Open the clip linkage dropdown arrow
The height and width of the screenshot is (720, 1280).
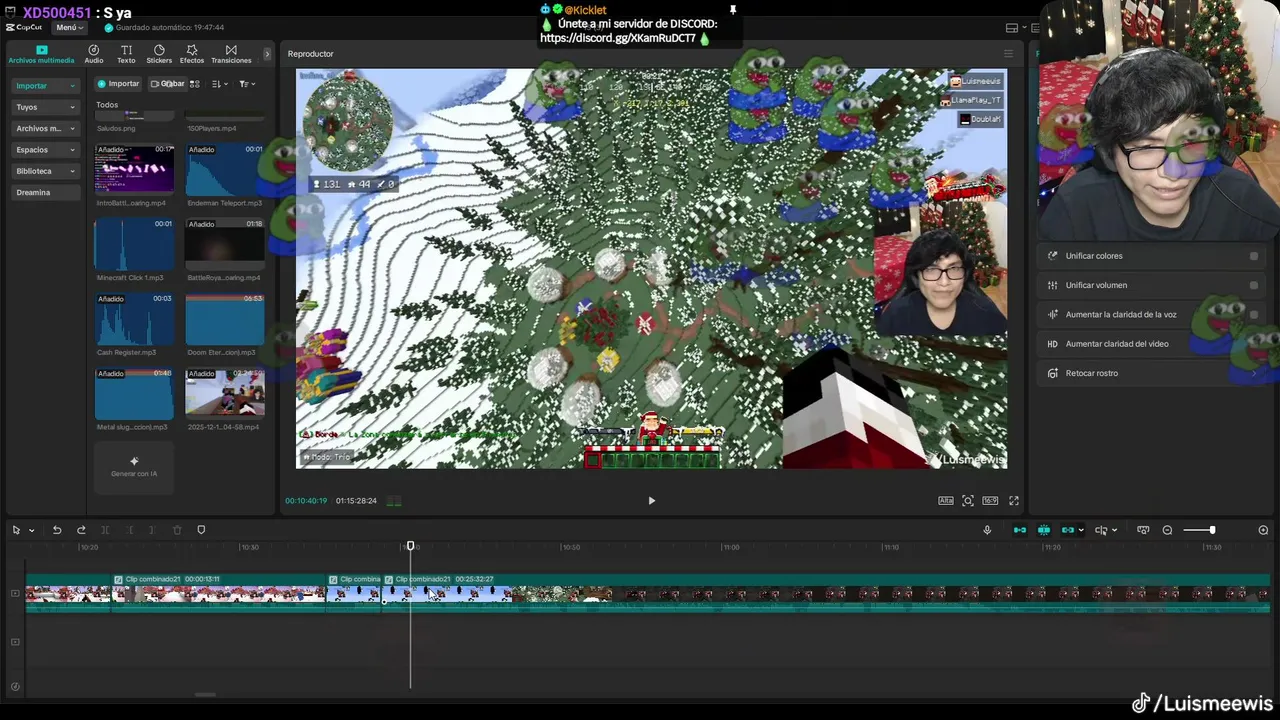pos(1082,531)
